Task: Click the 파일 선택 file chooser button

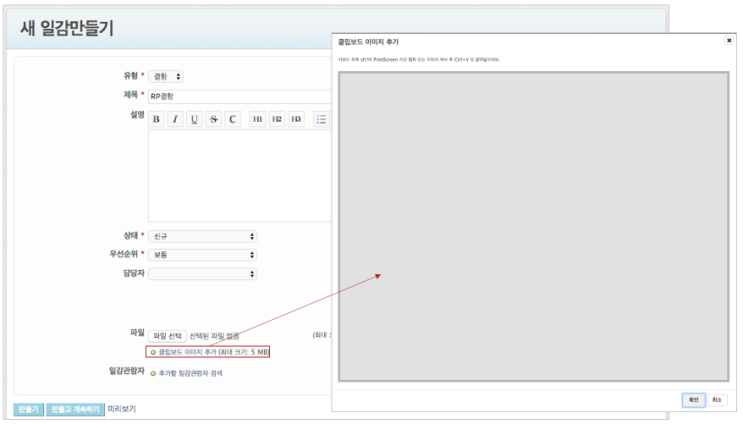Action: click(167, 336)
